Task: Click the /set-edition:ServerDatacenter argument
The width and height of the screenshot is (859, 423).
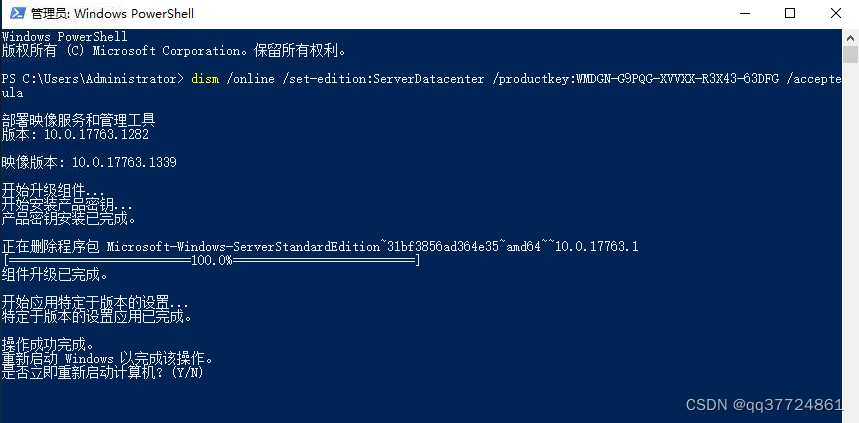Action: pyautogui.click(x=383, y=79)
